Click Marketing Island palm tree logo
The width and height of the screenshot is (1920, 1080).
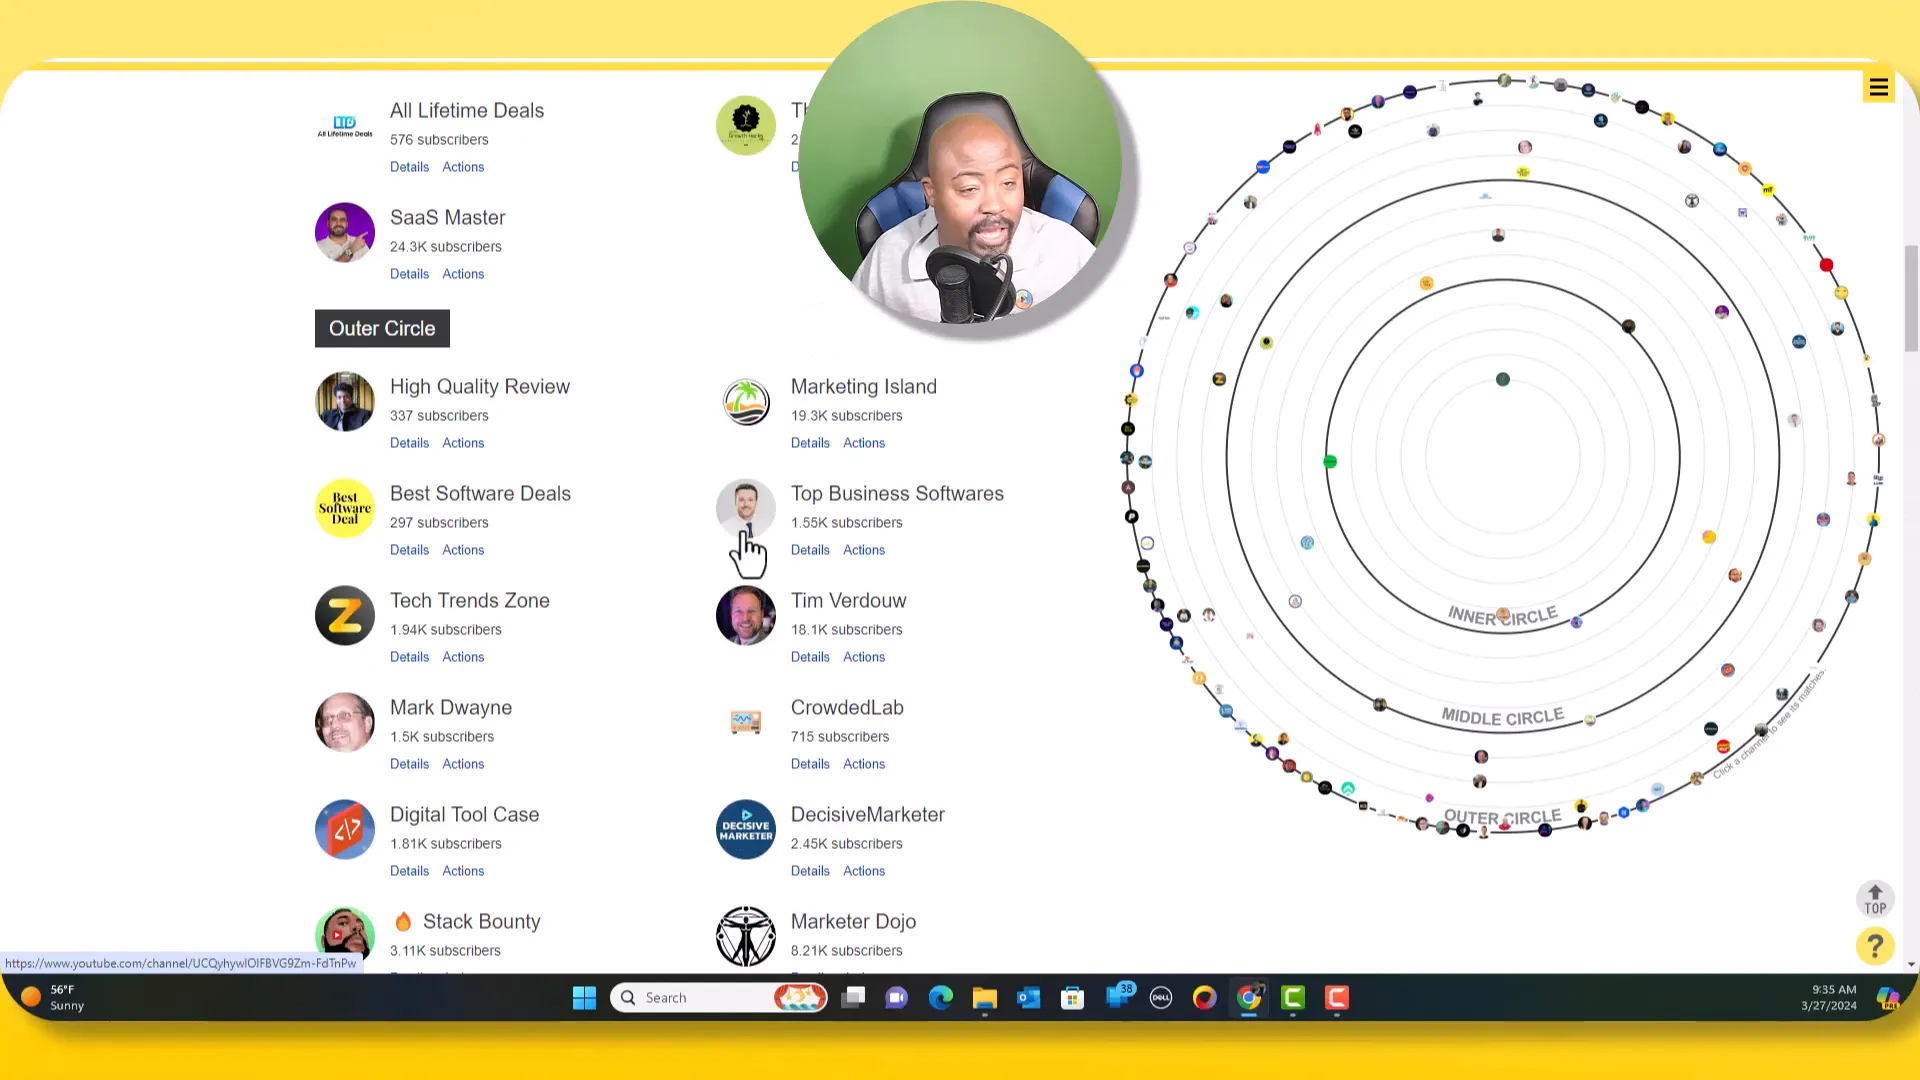tap(746, 402)
